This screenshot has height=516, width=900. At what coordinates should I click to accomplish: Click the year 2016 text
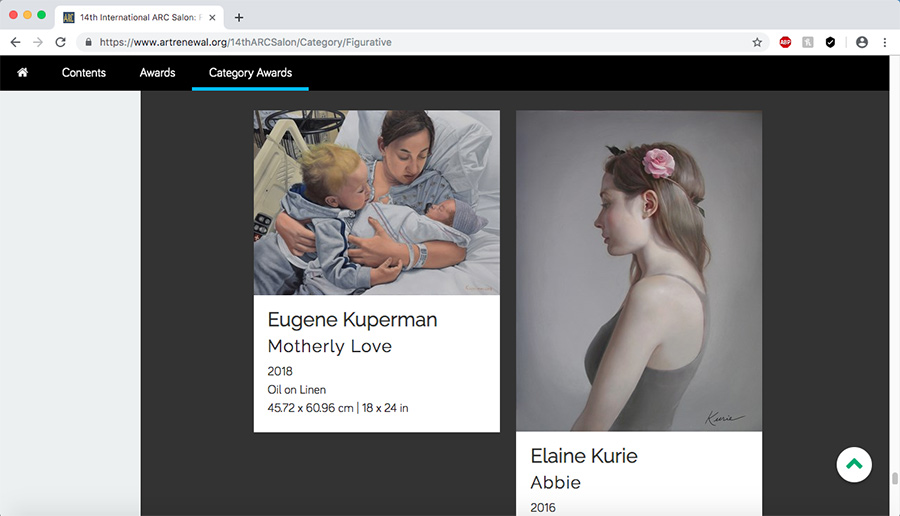coord(542,507)
